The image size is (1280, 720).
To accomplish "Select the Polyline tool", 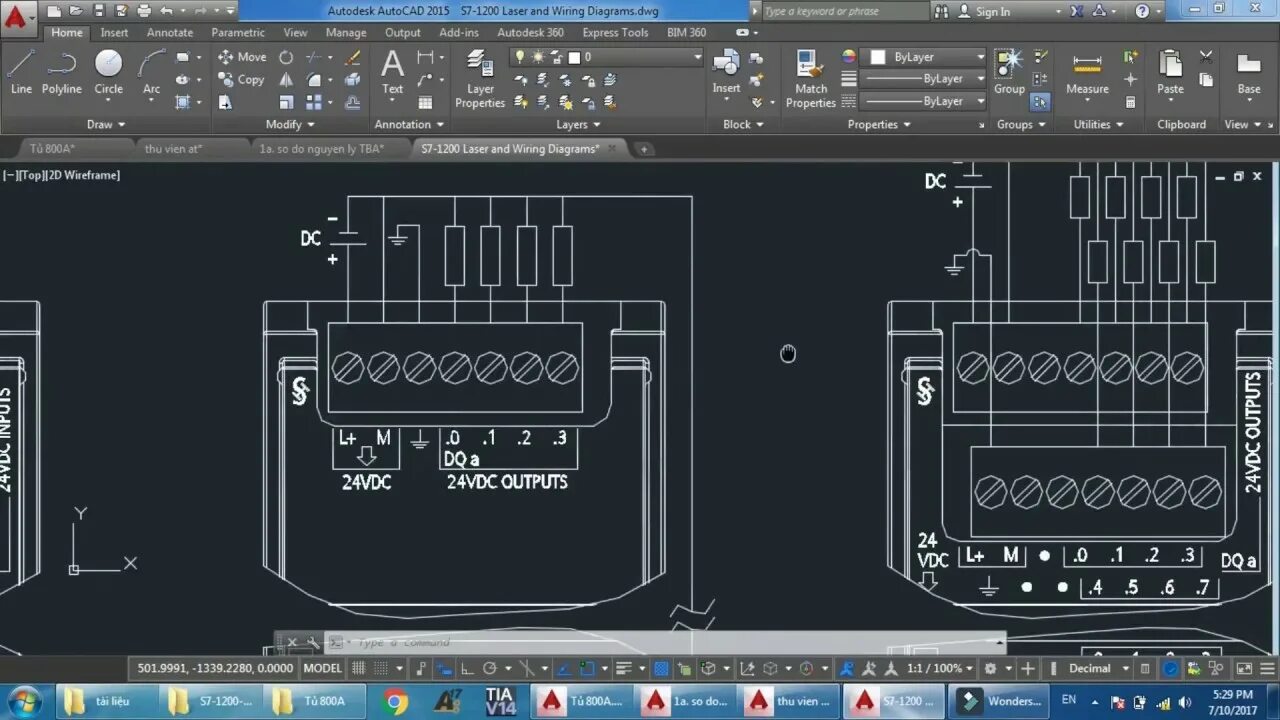I will pyautogui.click(x=61, y=72).
